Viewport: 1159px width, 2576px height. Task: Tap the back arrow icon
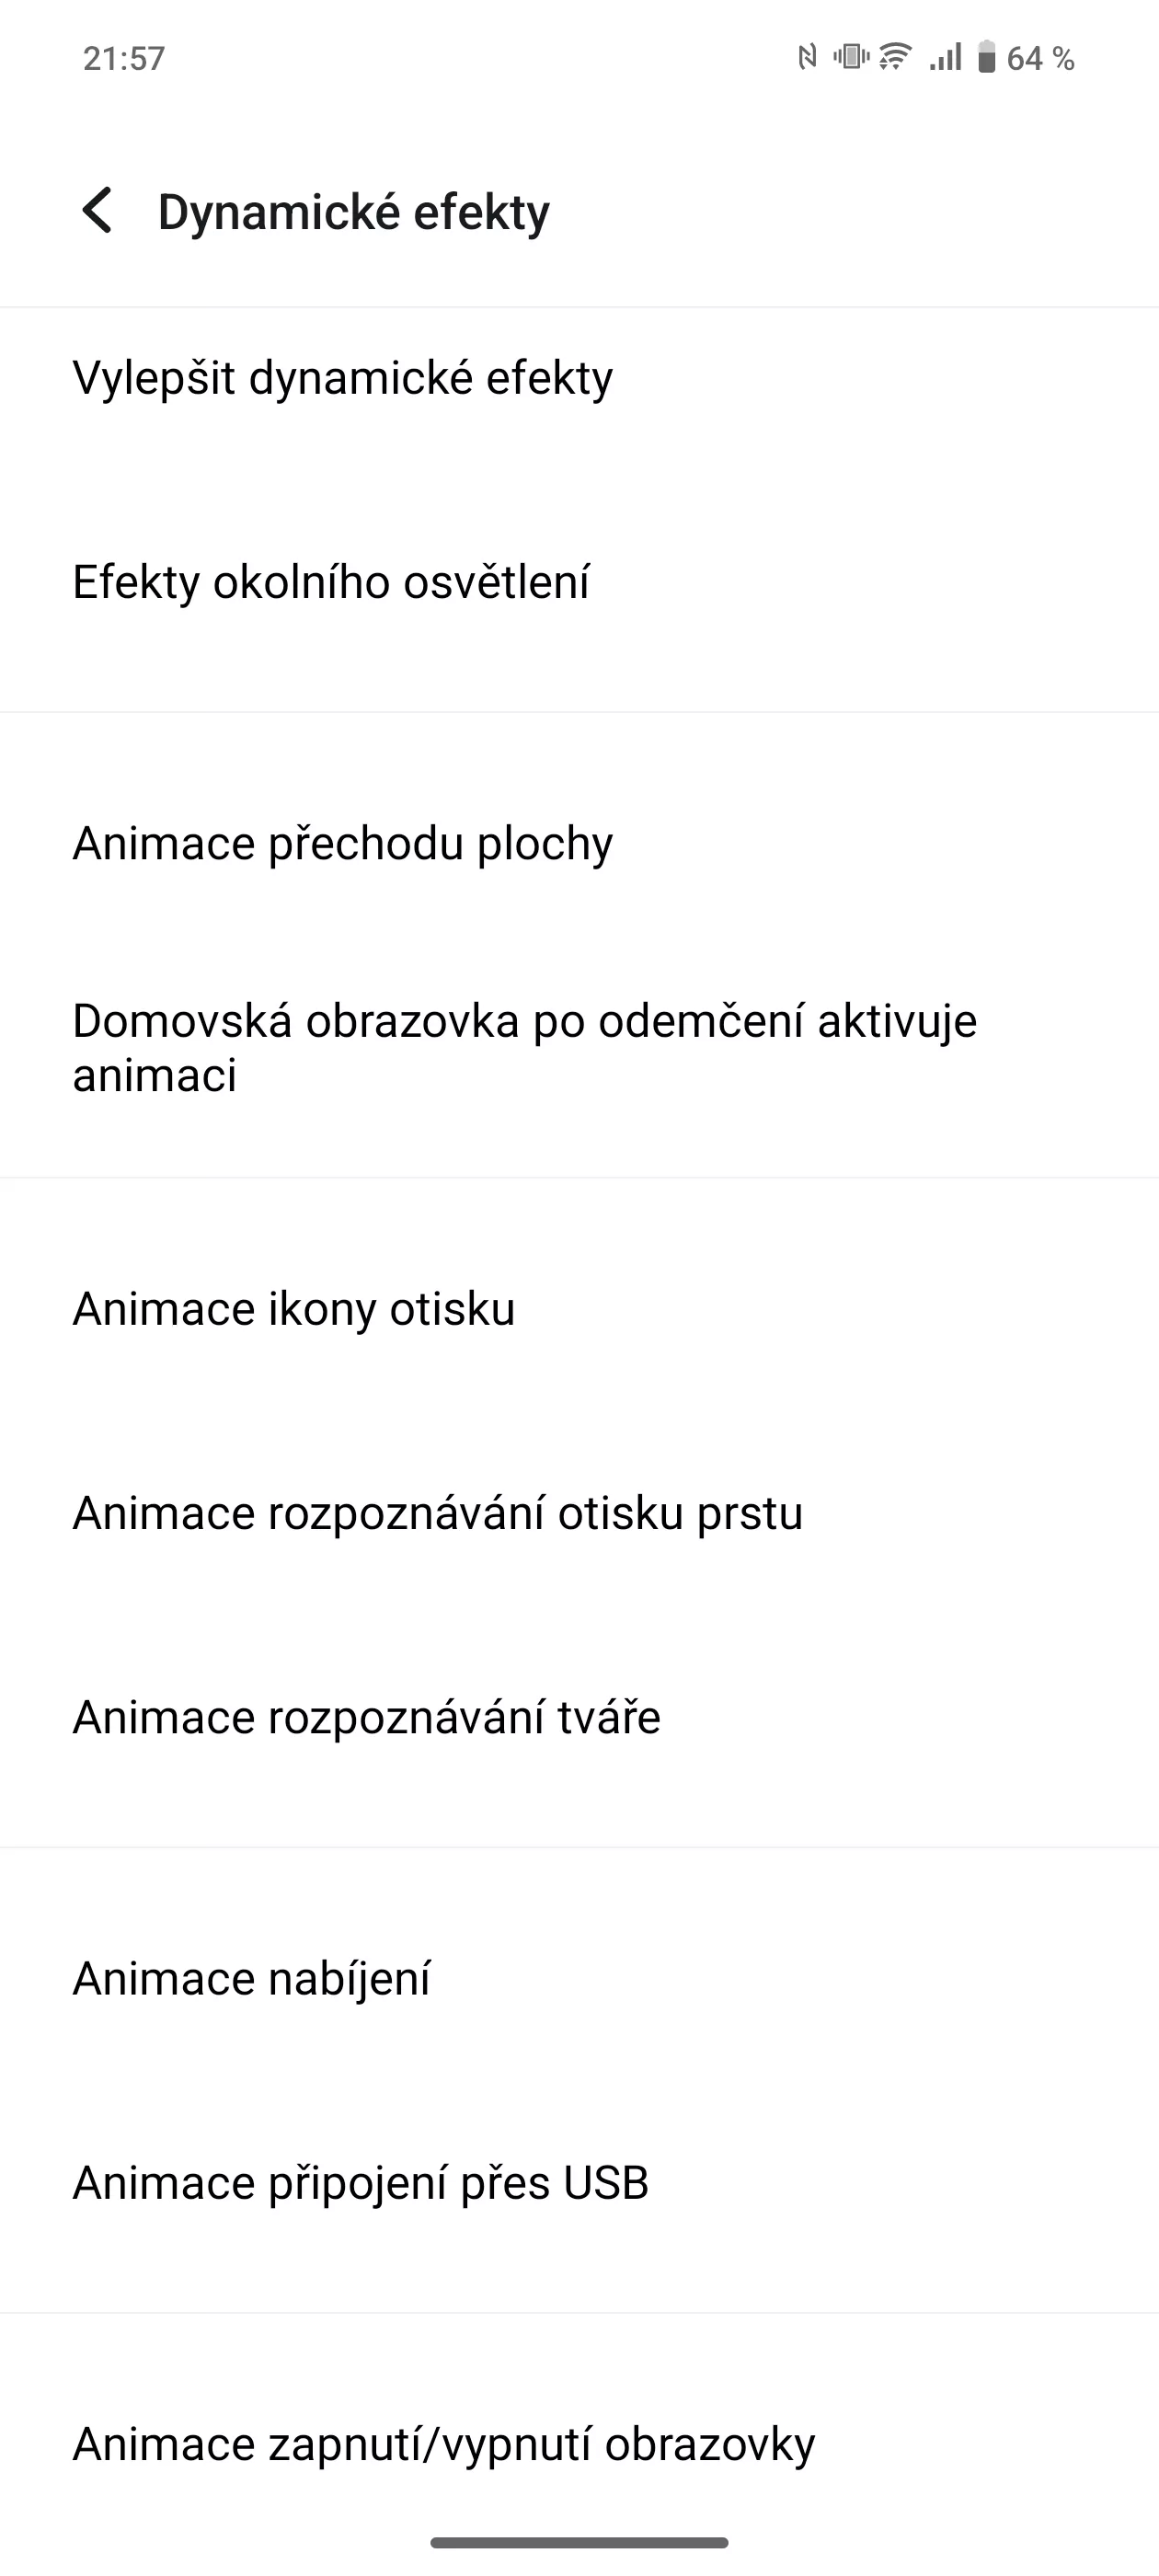pyautogui.click(x=97, y=211)
